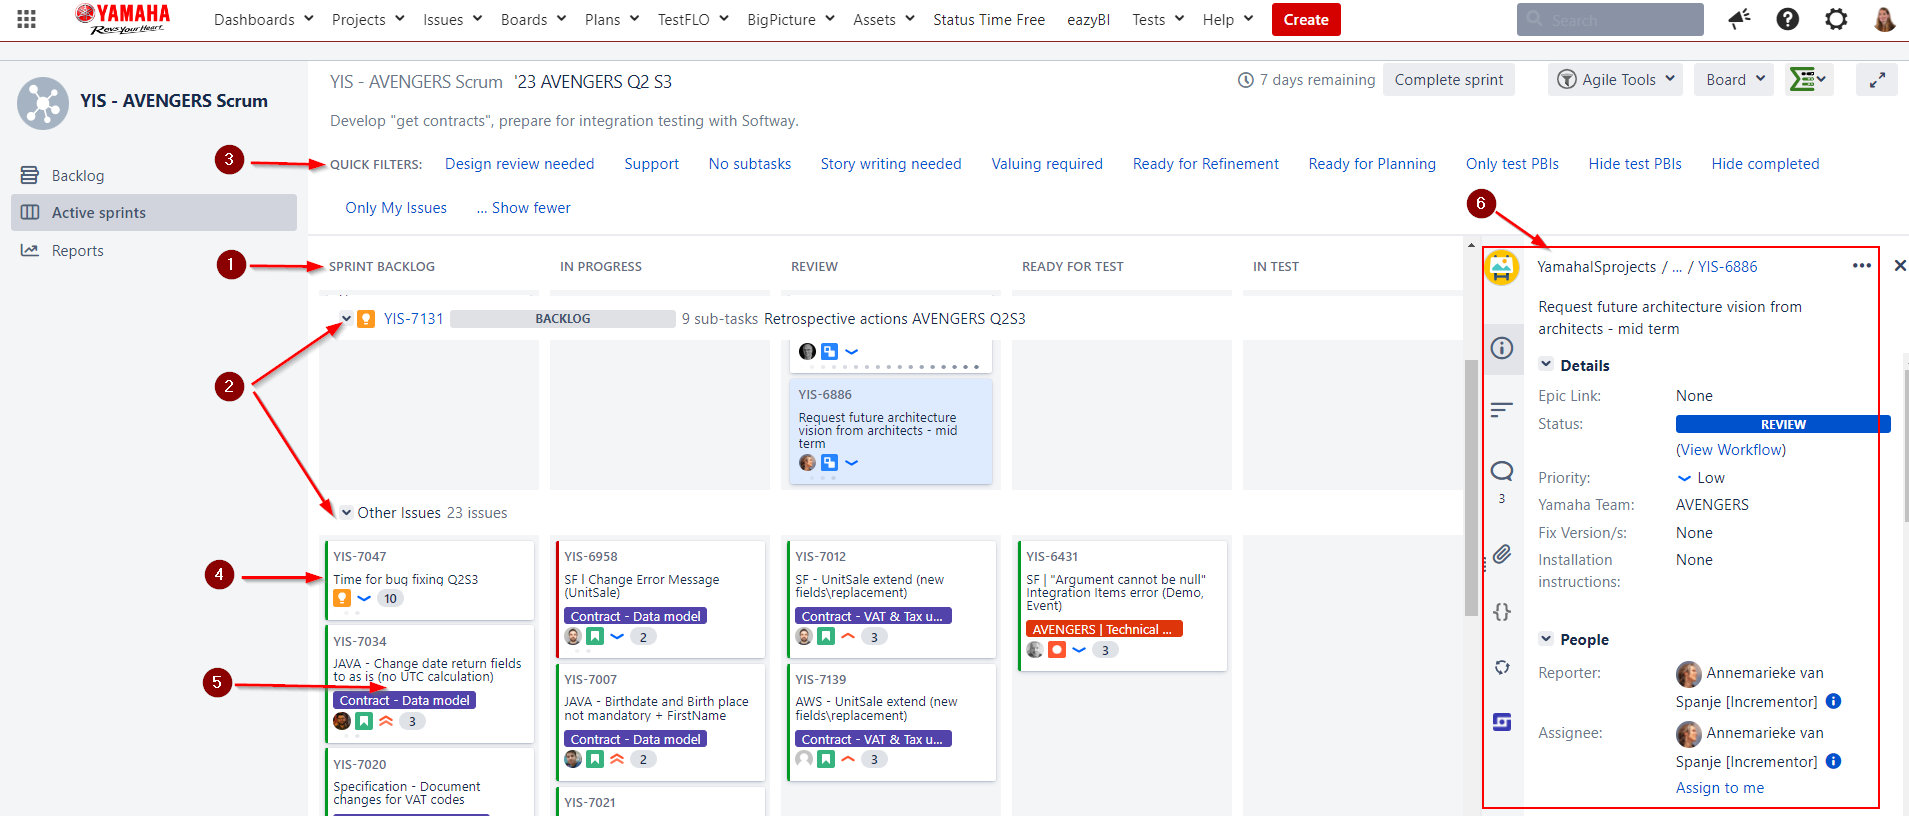Image resolution: width=1909 pixels, height=816 pixels.
Task: Open the Plans menu
Action: click(x=612, y=19)
